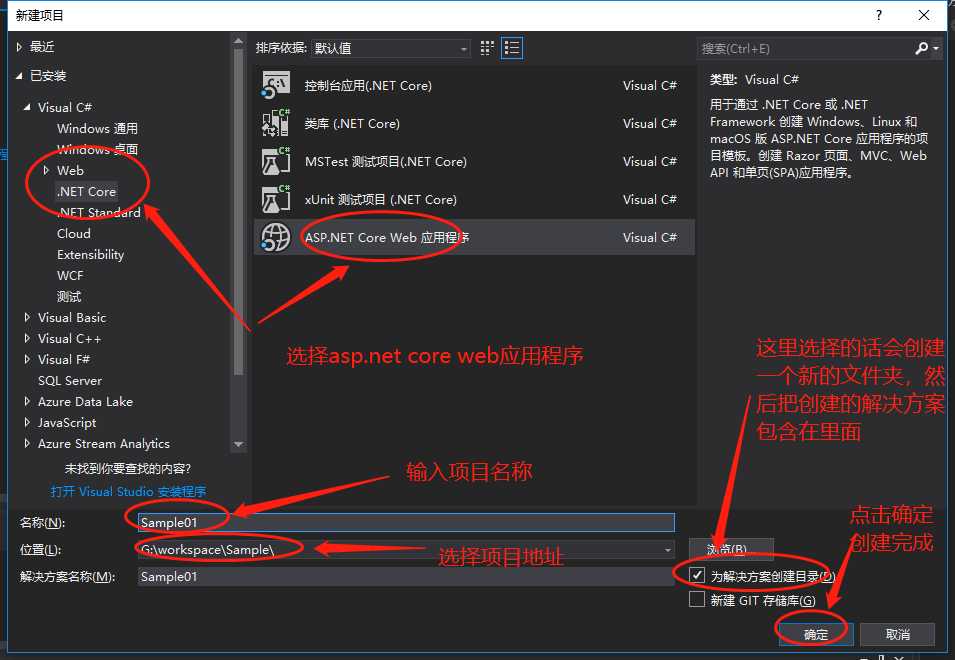
Task: Select xUnit 测试项目 (.NET Core) text
Action: point(381,200)
